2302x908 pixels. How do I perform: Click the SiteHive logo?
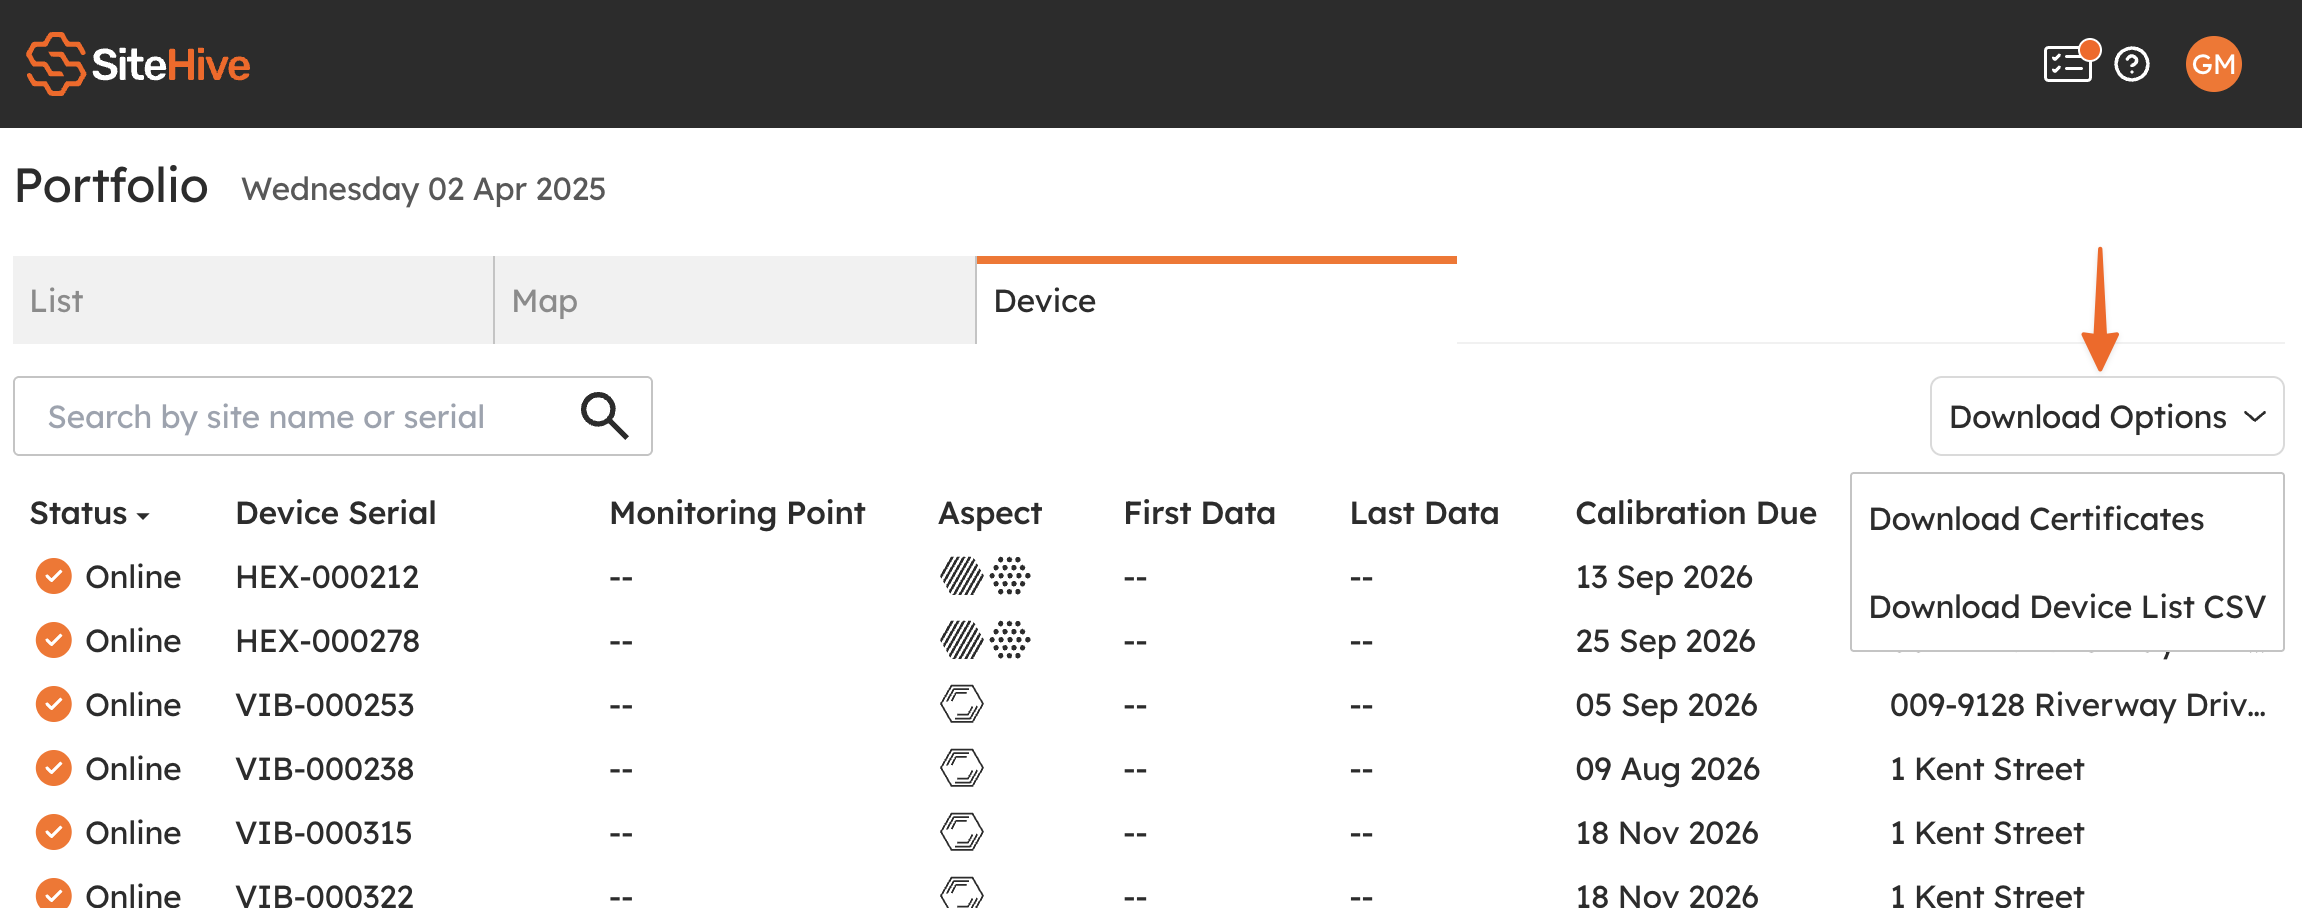138,64
